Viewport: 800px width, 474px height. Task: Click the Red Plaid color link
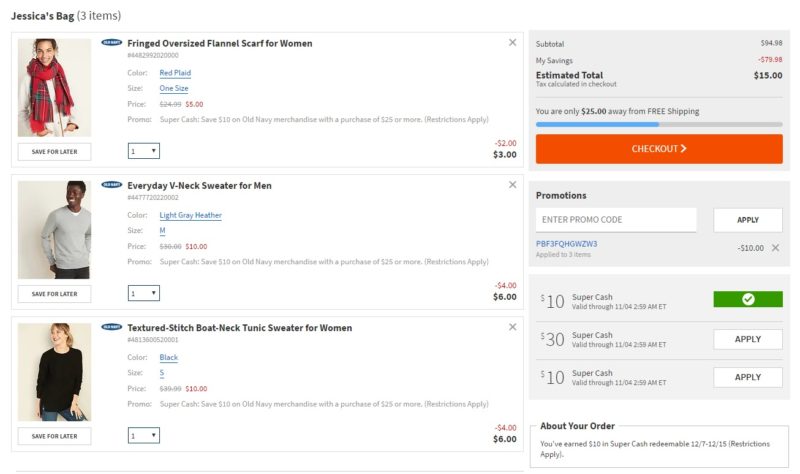[x=175, y=73]
